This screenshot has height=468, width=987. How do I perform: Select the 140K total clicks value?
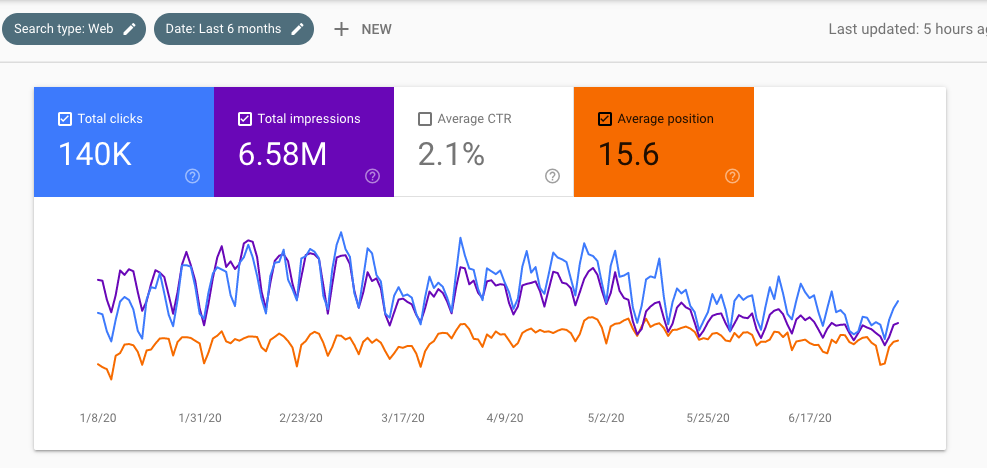tap(95, 154)
